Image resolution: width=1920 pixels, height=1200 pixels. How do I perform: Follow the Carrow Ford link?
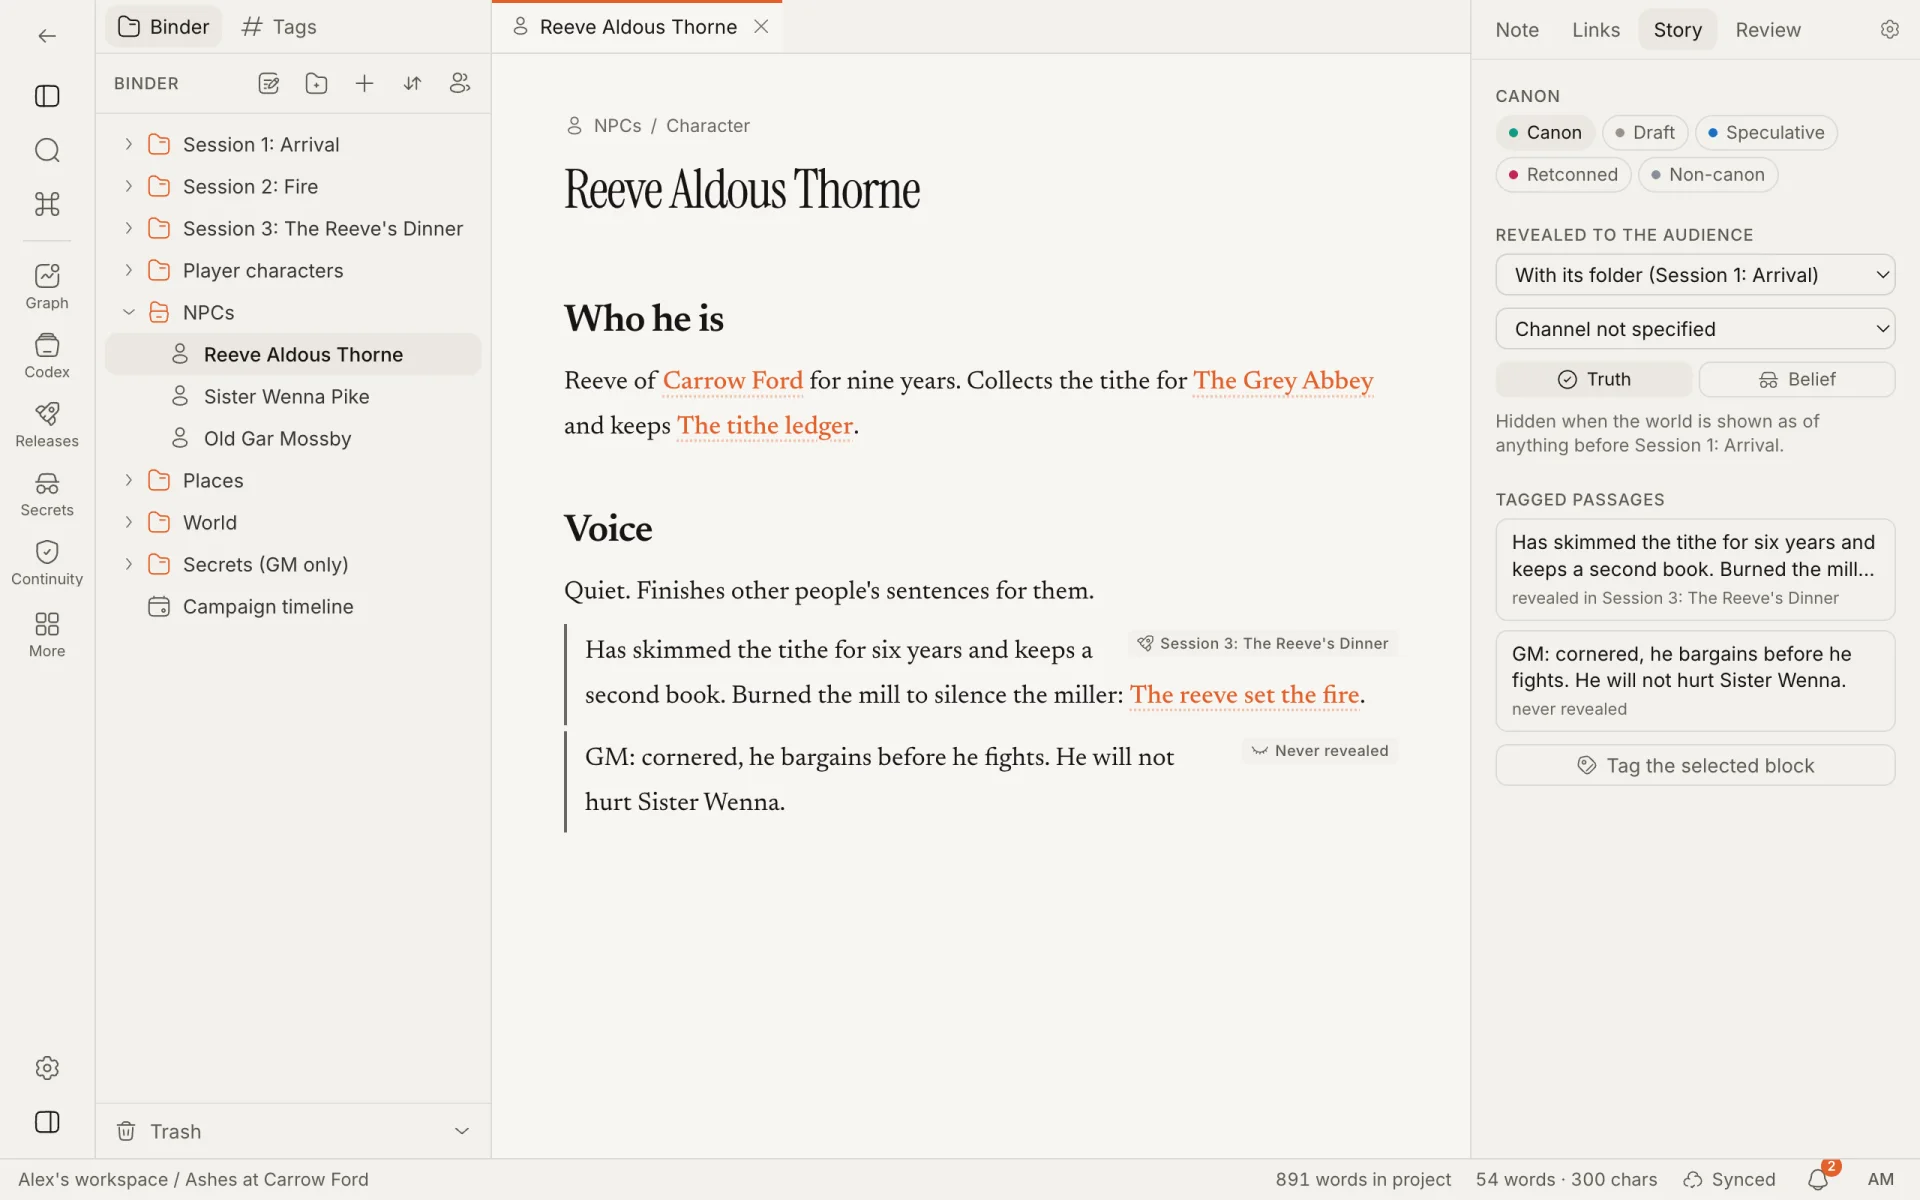tap(733, 381)
